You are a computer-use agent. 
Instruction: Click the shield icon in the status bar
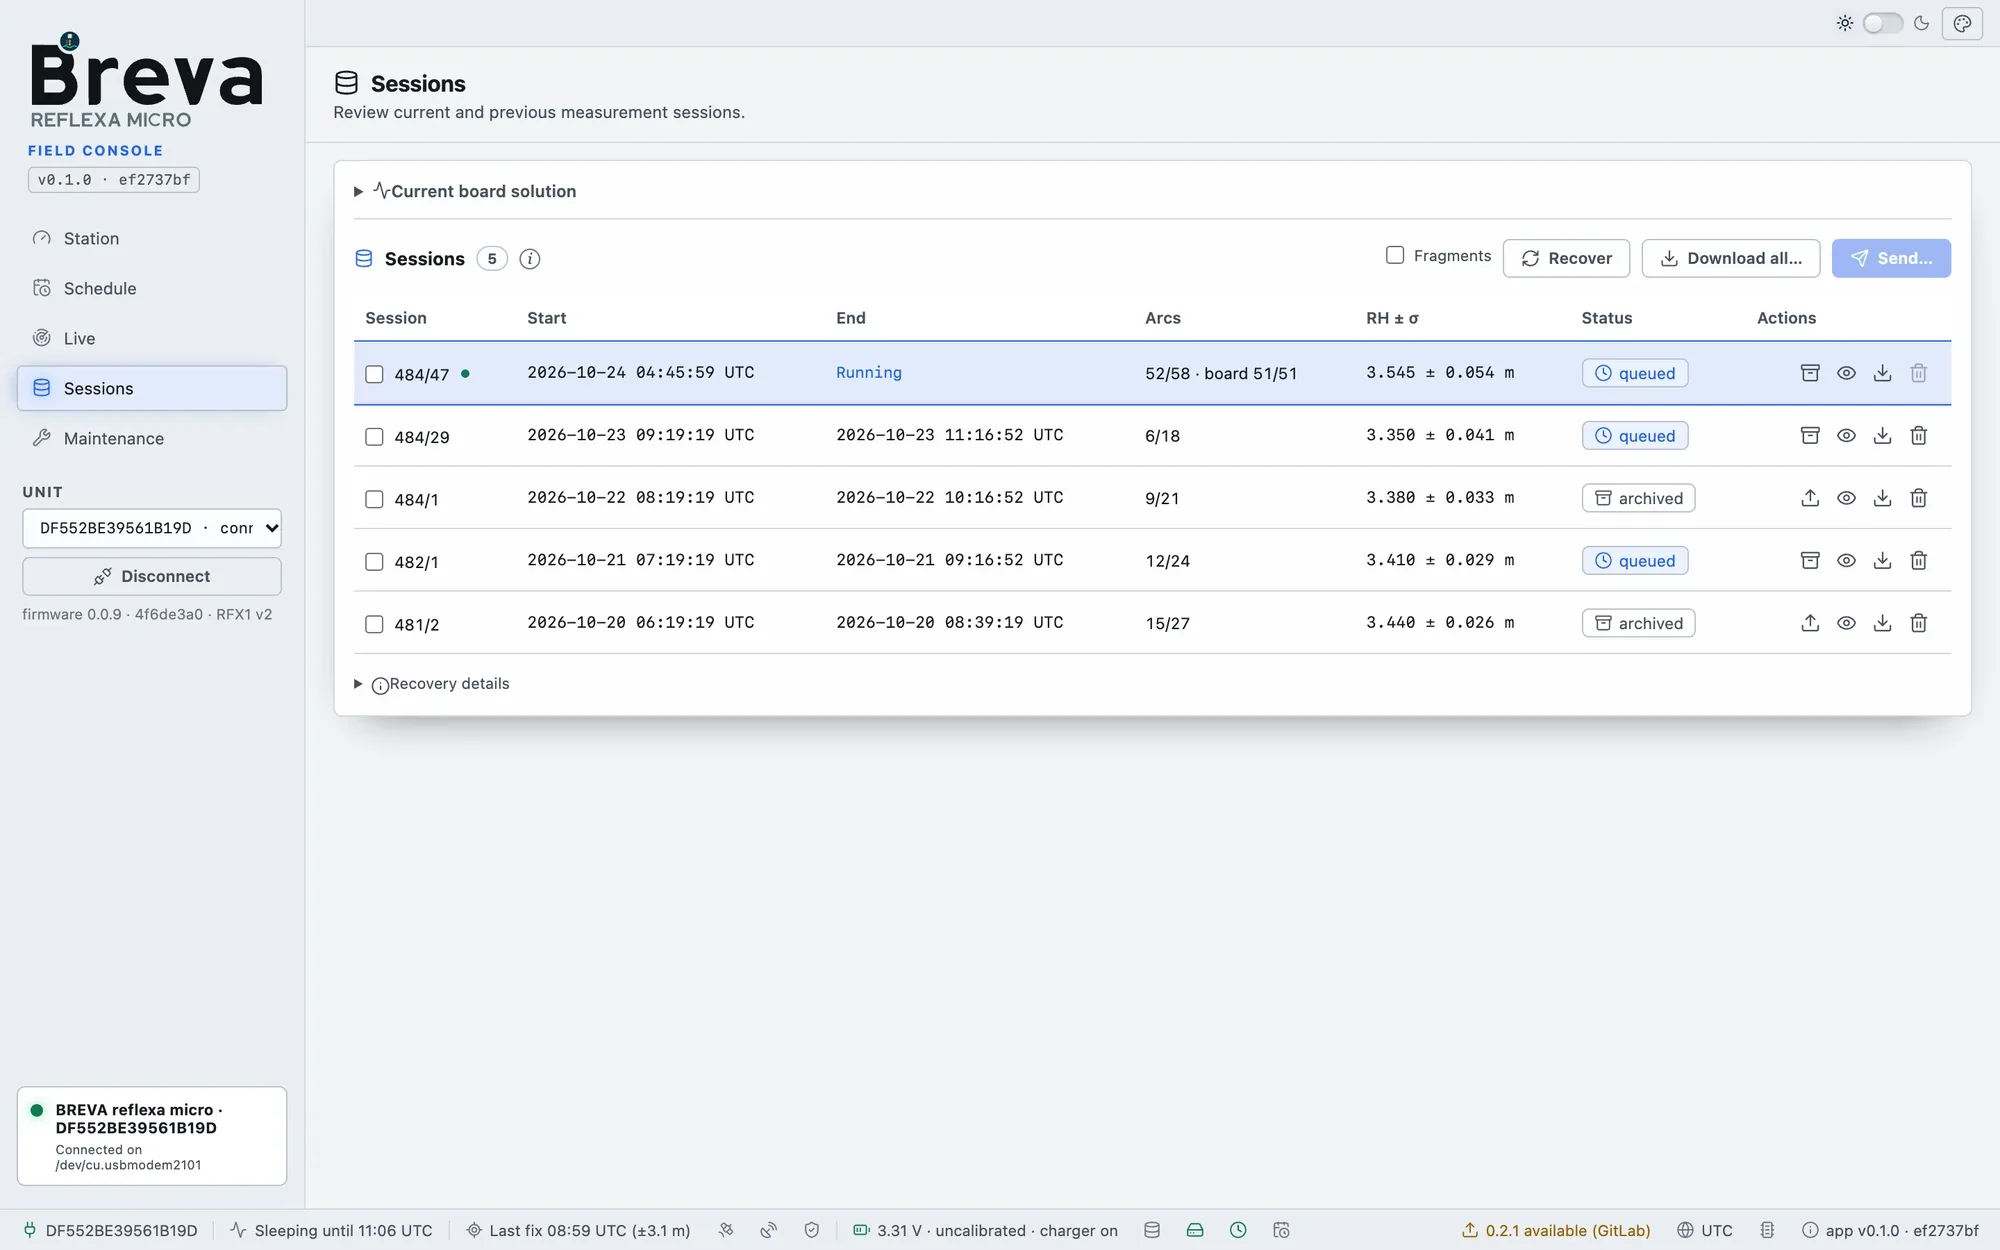click(812, 1230)
